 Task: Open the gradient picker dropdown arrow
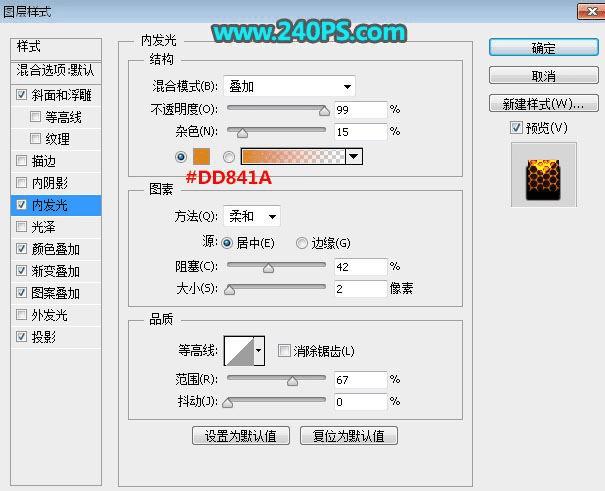[354, 157]
